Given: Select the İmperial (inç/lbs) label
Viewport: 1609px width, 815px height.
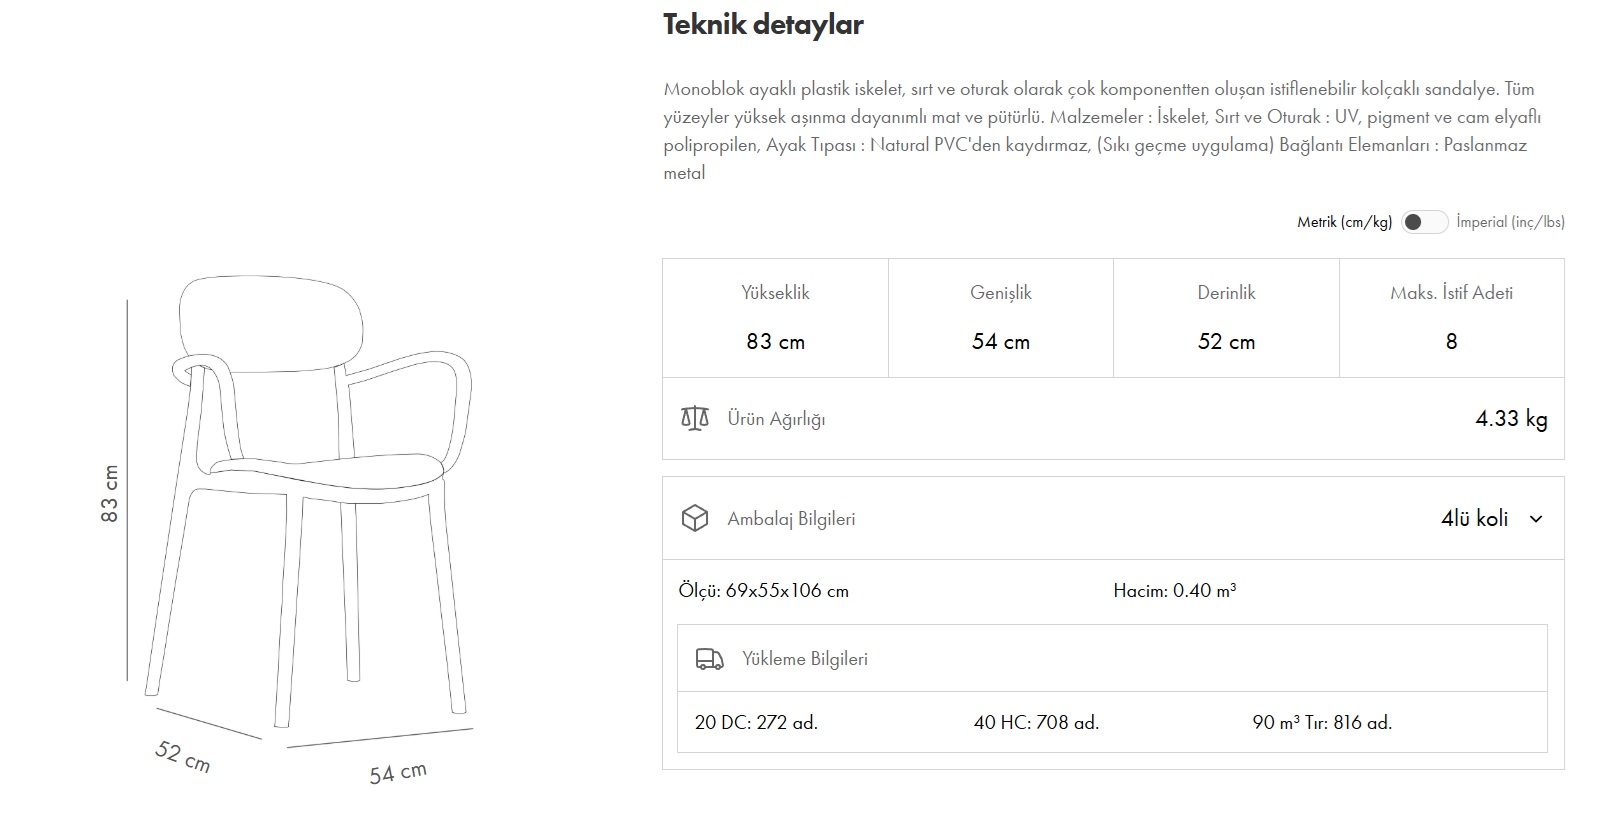Looking at the screenshot, I should click(x=1510, y=222).
